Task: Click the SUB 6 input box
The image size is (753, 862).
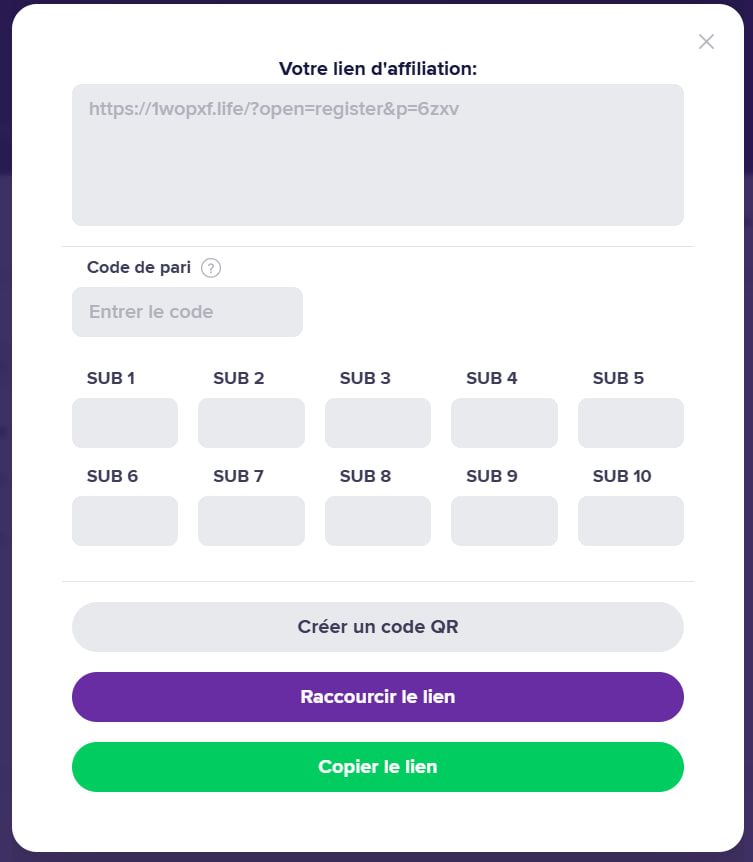Action: 125,521
